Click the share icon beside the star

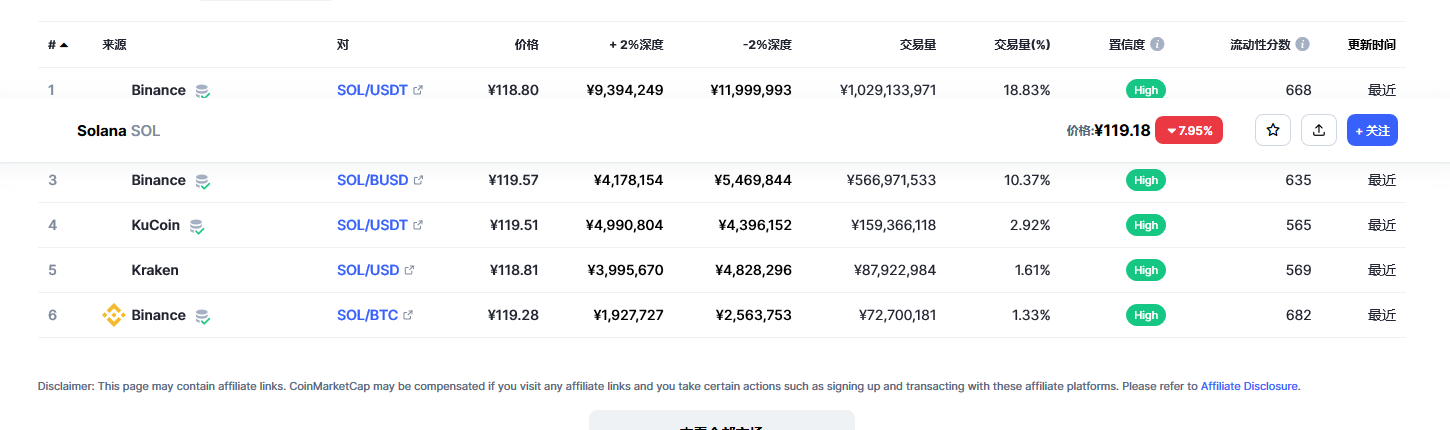tap(1319, 130)
